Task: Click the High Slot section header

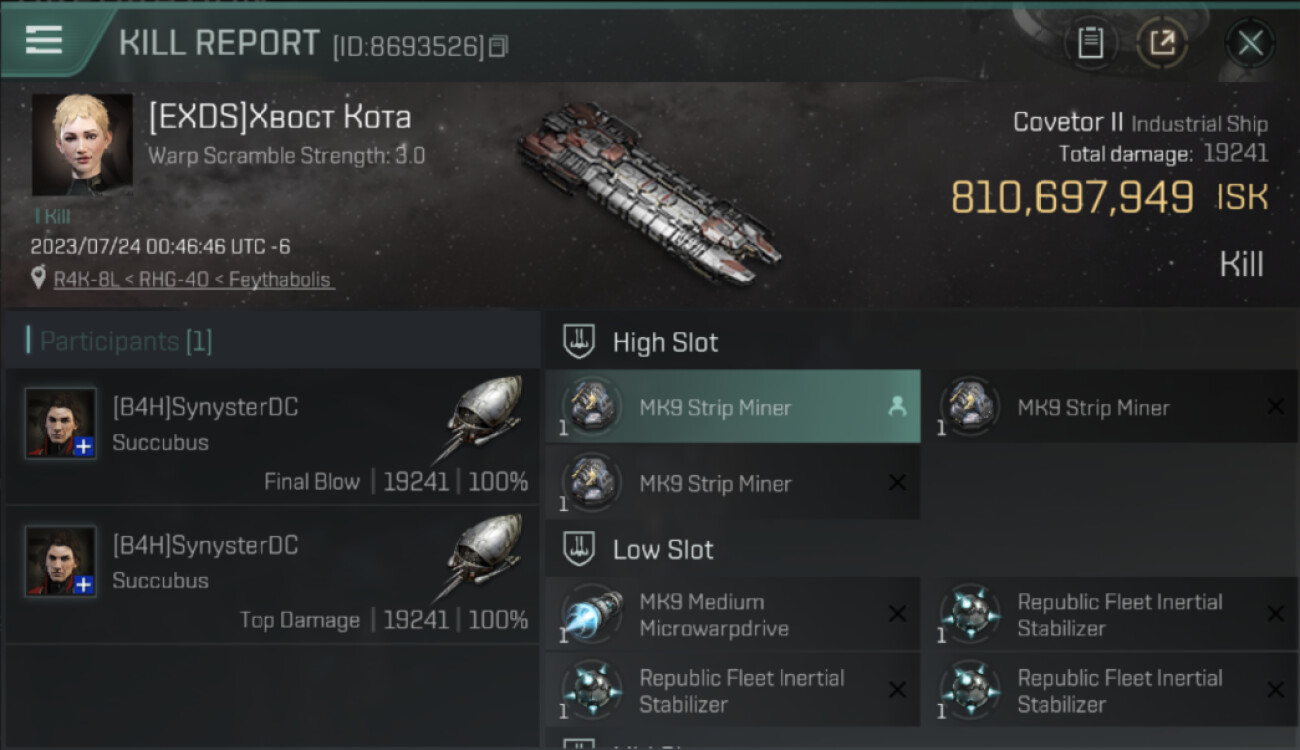Action: (665, 343)
